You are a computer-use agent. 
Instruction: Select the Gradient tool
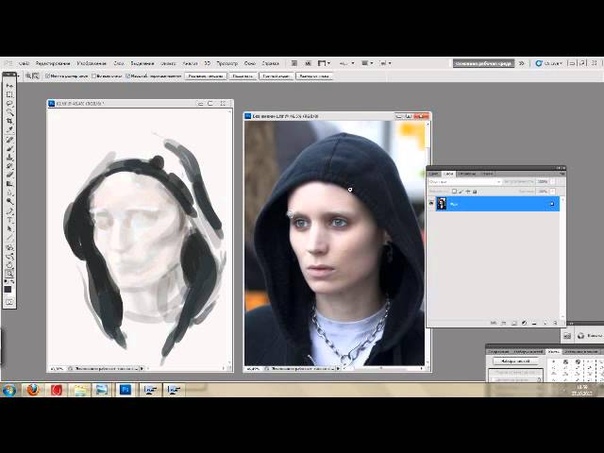pos(9,184)
